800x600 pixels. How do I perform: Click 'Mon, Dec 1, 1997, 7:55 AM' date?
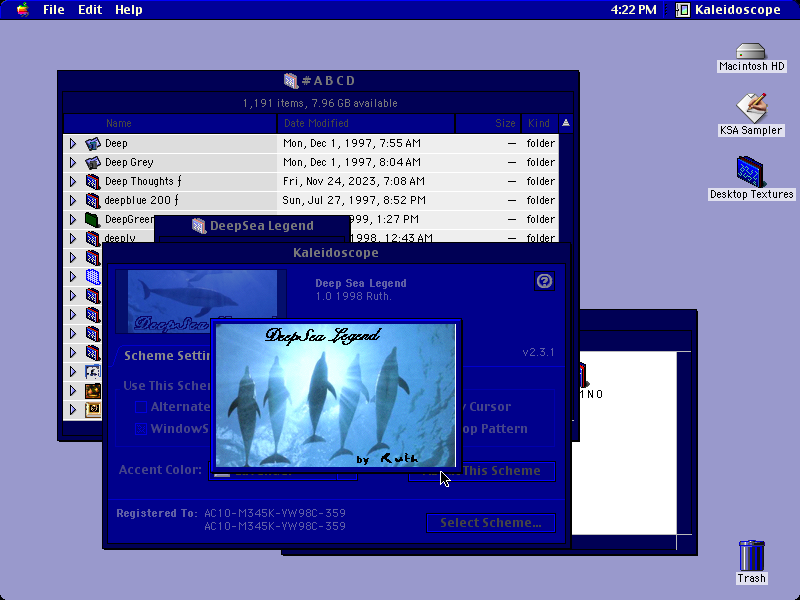coord(352,143)
